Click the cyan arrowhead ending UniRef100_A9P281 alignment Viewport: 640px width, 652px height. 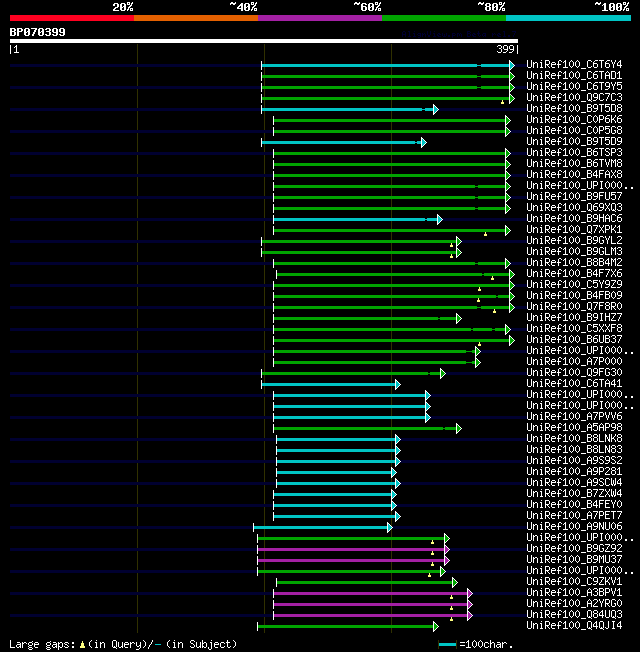[394, 472]
